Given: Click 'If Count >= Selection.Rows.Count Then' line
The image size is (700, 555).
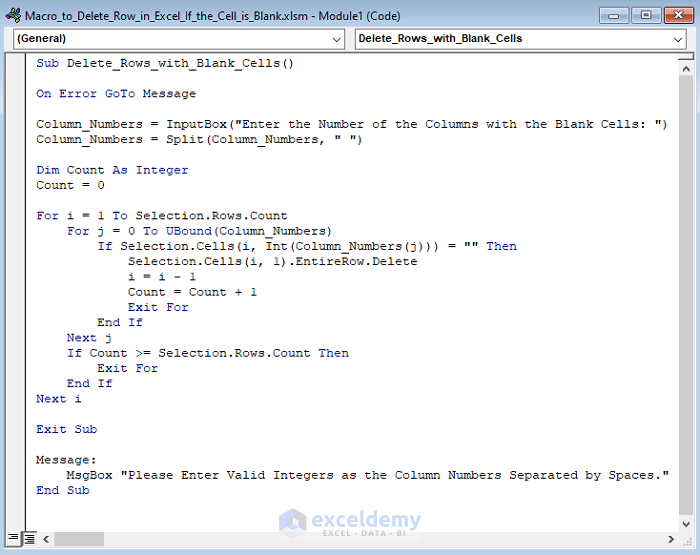Looking at the screenshot, I should [x=208, y=353].
